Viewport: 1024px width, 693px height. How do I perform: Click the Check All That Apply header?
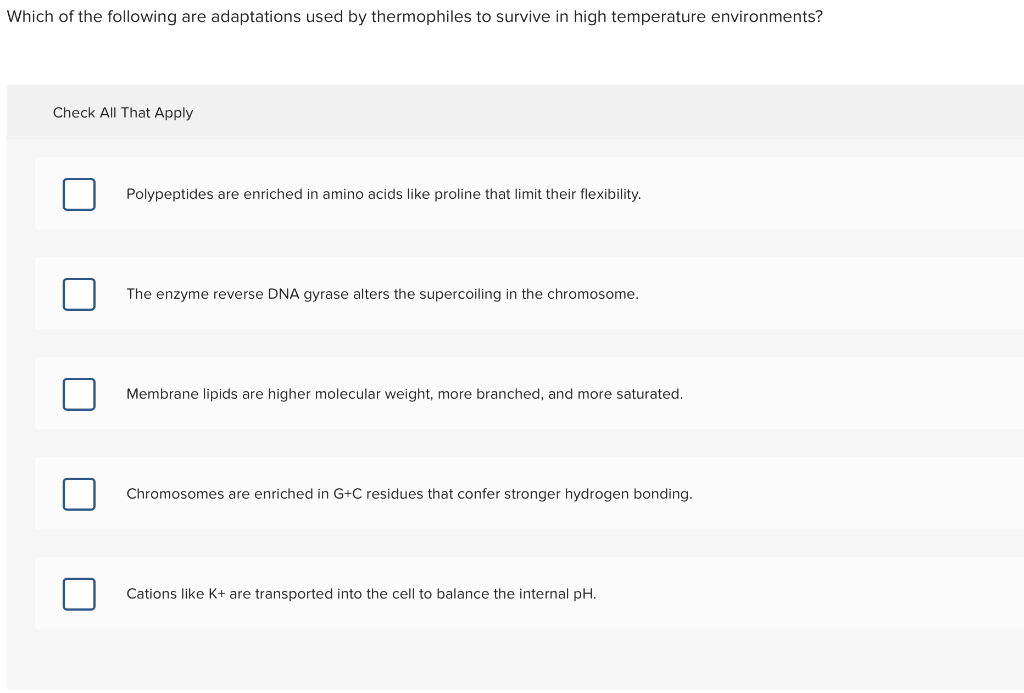point(123,112)
